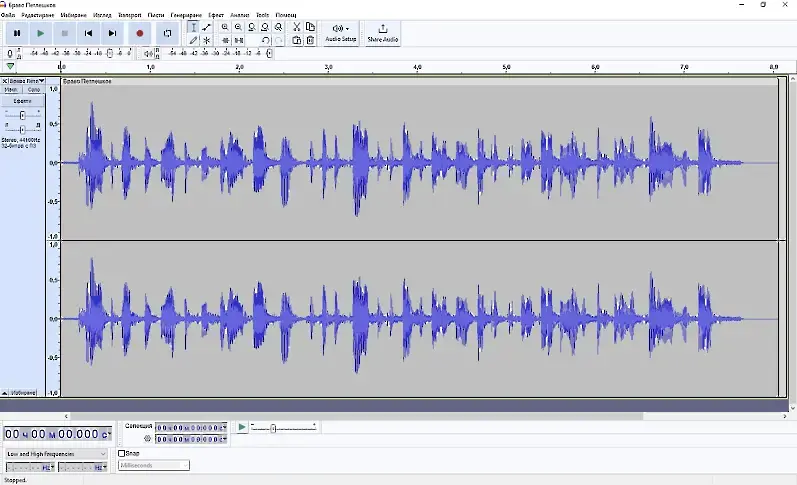Screen dimensions: 797x485
Task: Open the Low and High Frequencies dropdown
Action: [x=56, y=454]
